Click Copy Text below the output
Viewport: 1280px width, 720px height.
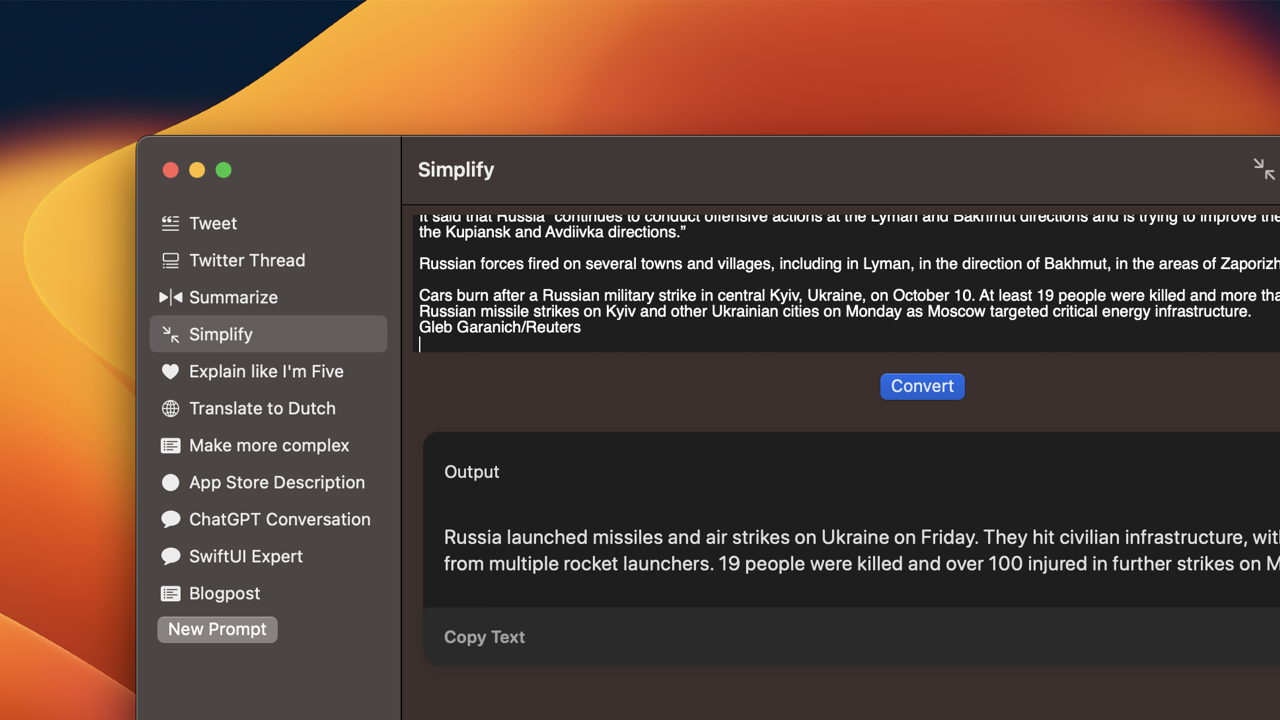(x=484, y=637)
